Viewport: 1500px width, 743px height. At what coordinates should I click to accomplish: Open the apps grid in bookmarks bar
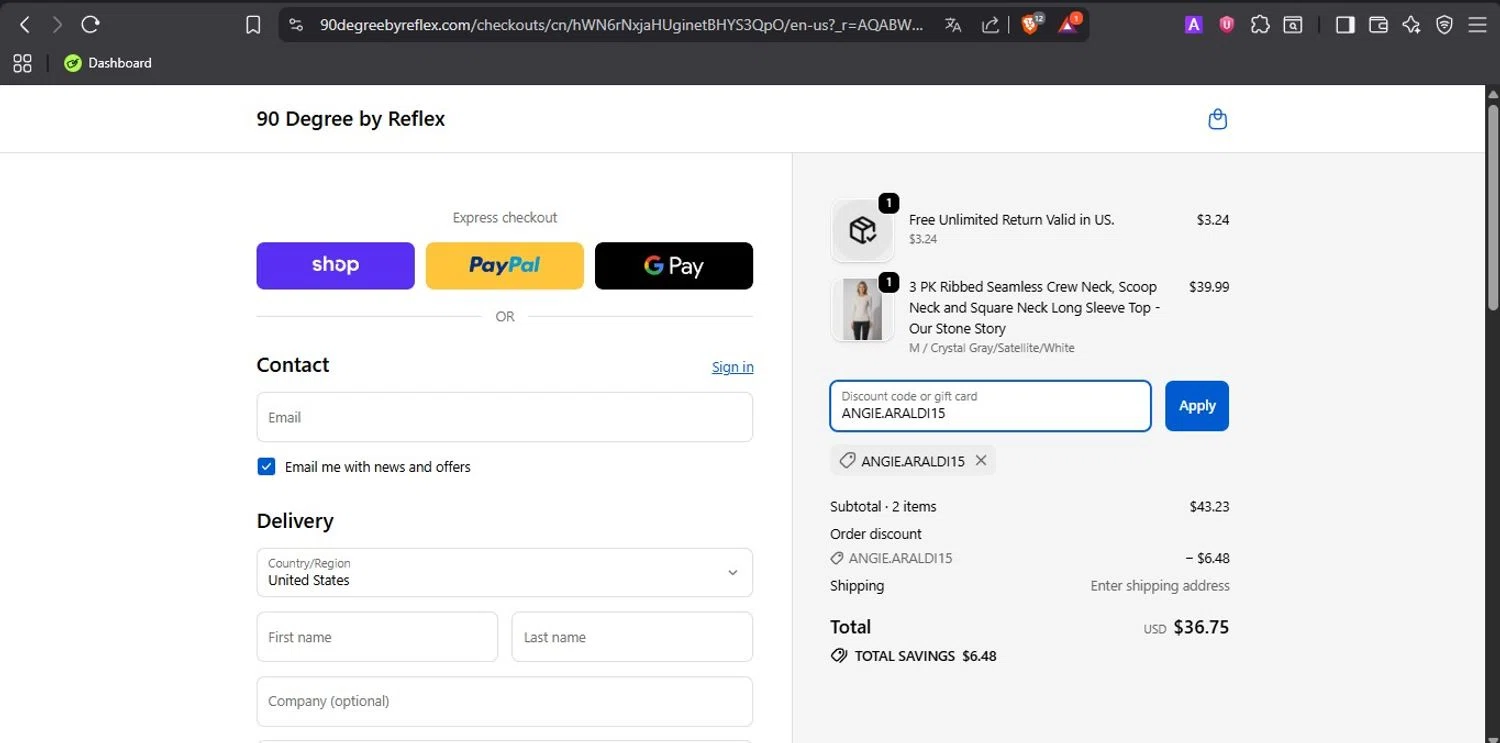pos(22,63)
